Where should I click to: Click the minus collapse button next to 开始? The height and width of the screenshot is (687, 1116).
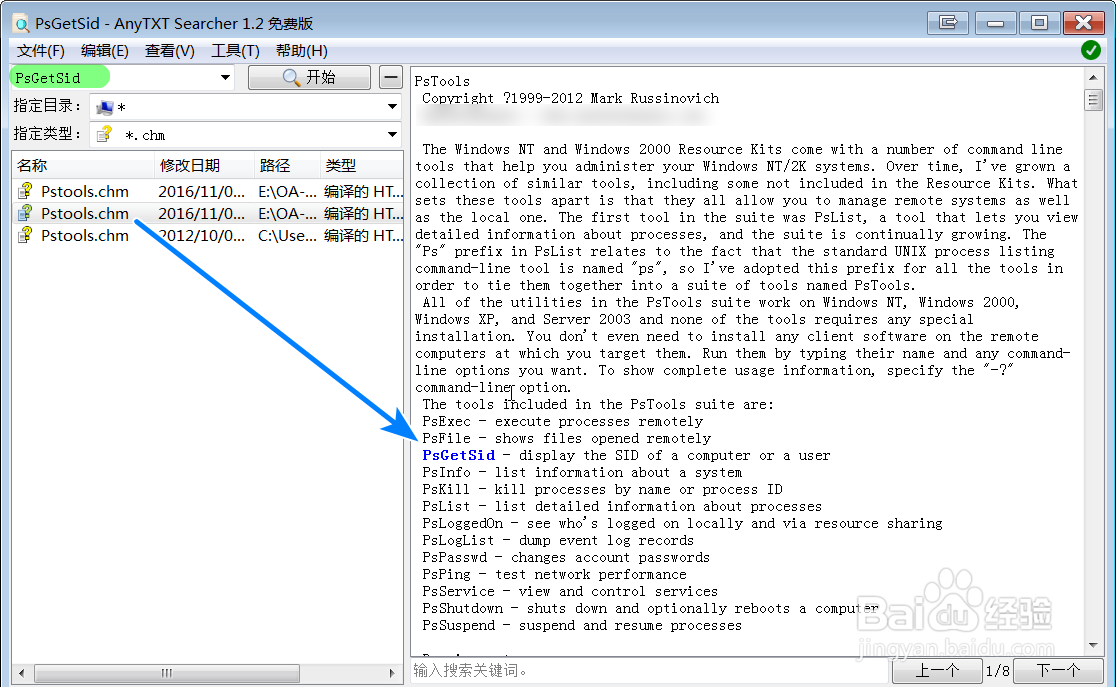(391, 78)
